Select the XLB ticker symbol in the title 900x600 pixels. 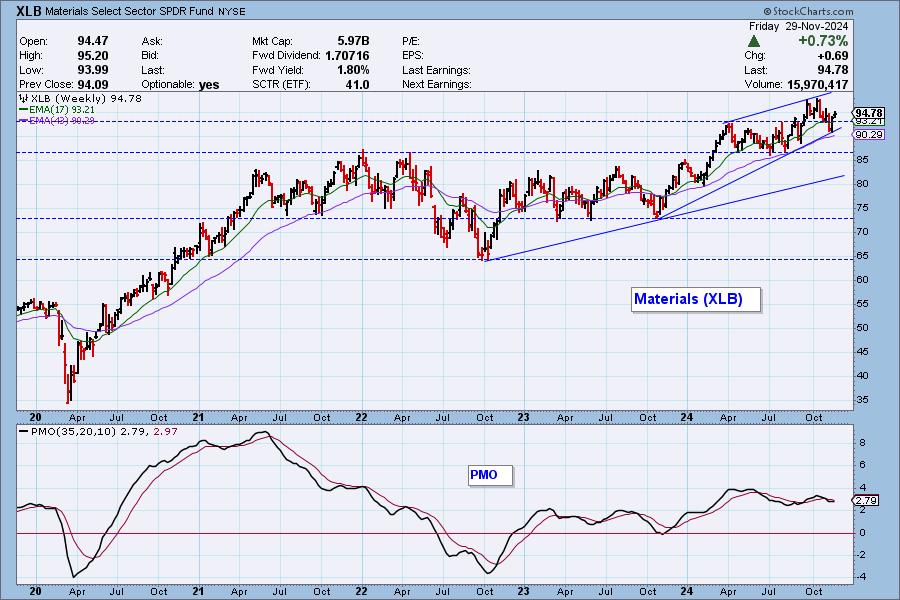point(29,11)
